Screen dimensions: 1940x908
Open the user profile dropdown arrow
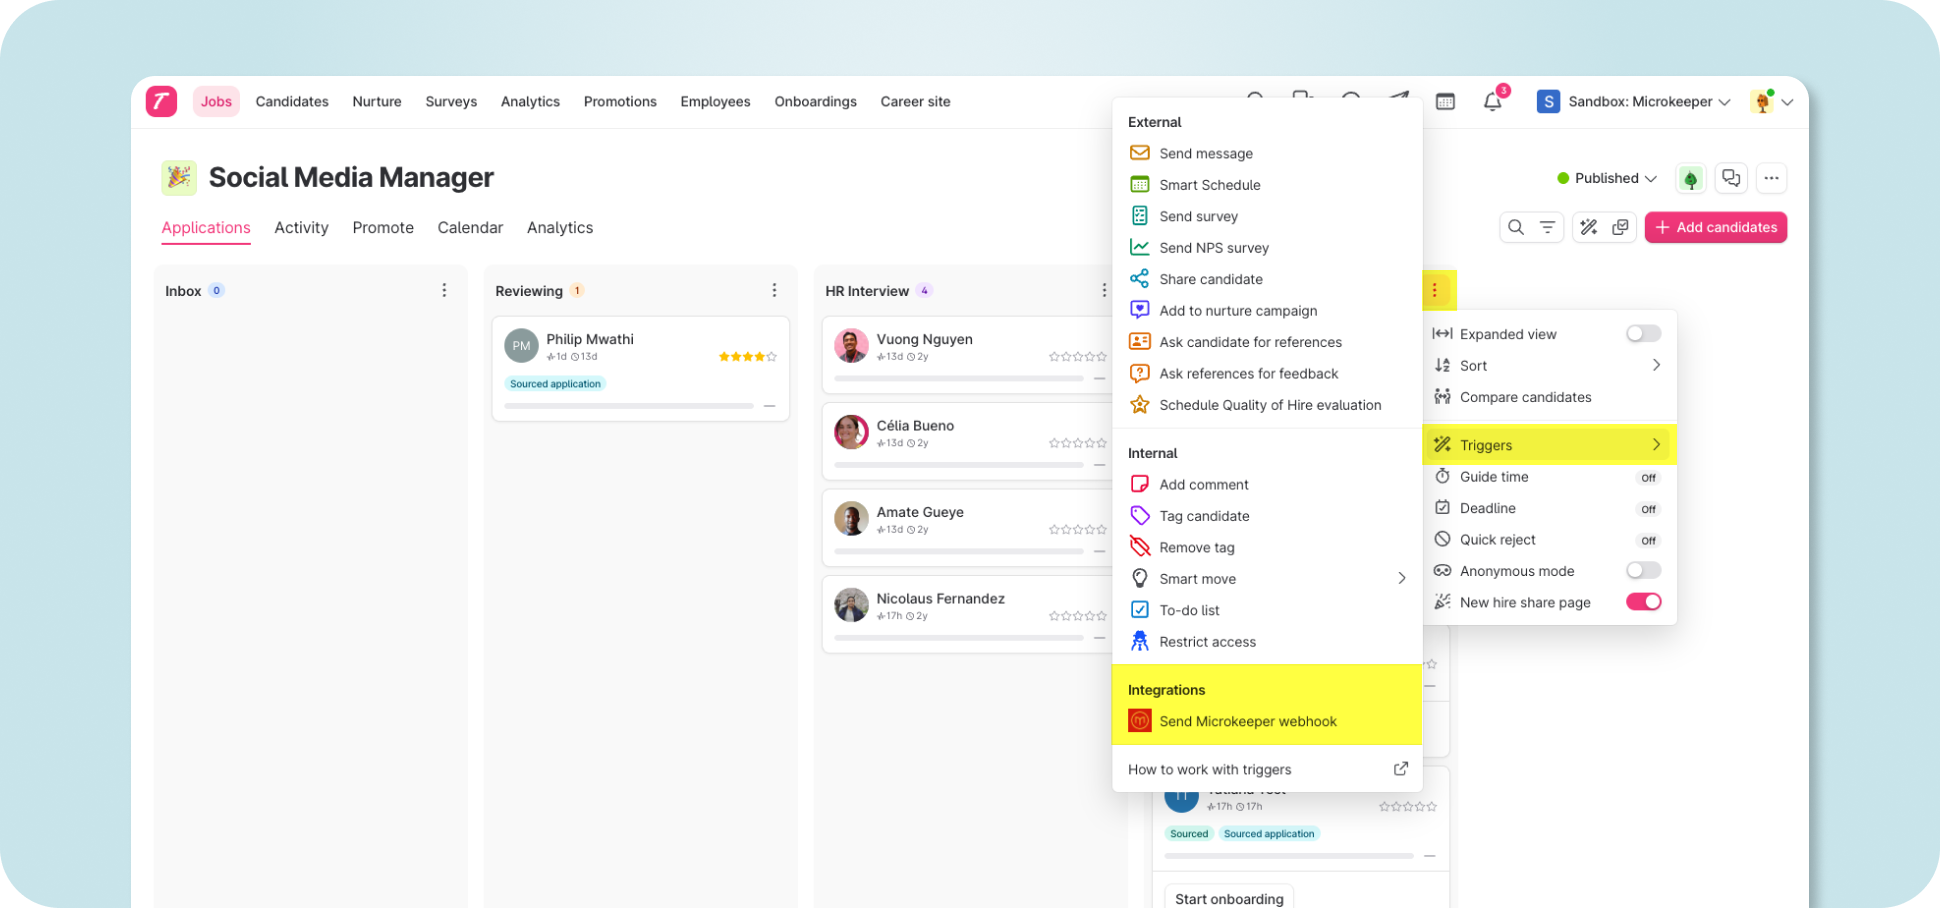tap(1787, 102)
